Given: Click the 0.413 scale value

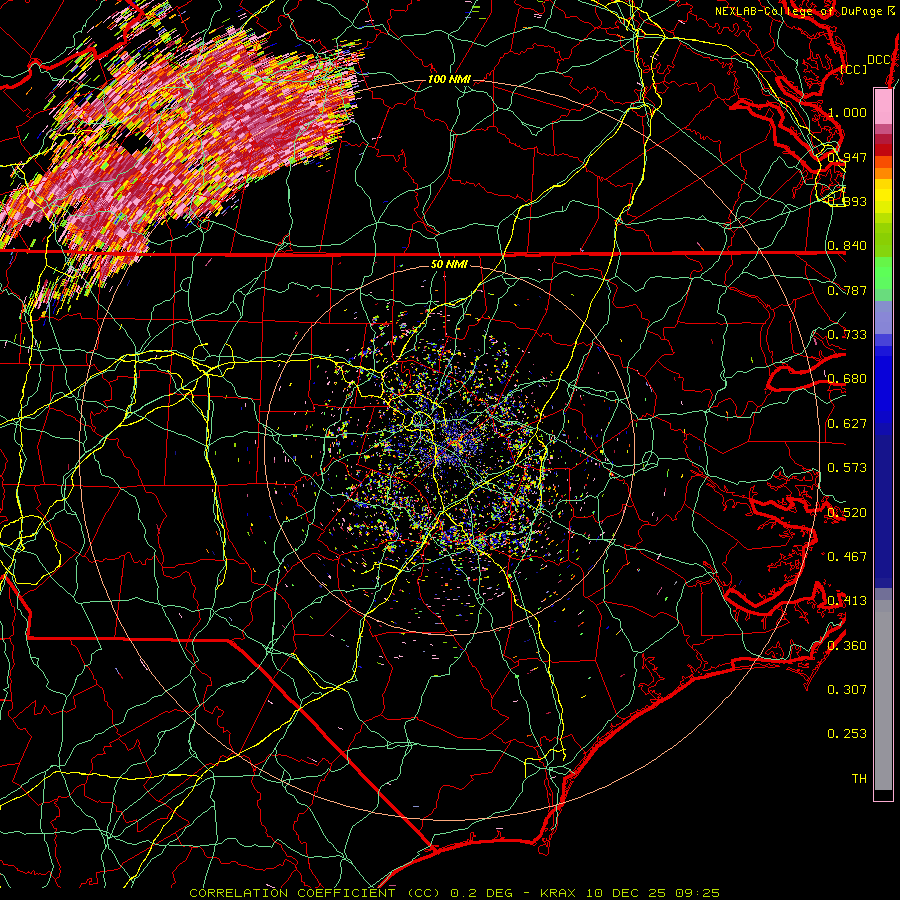Looking at the screenshot, I should pyautogui.click(x=847, y=601).
